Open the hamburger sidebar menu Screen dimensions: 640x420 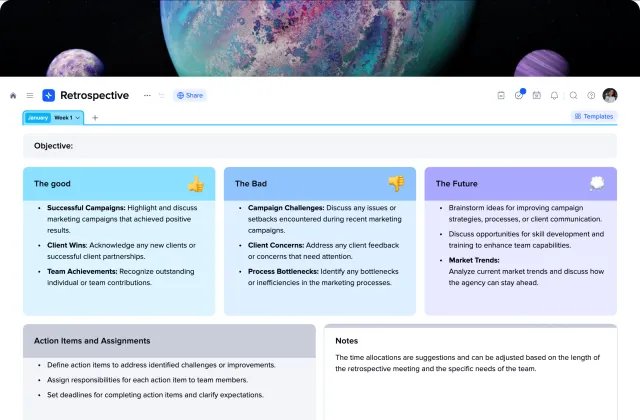[30, 96]
